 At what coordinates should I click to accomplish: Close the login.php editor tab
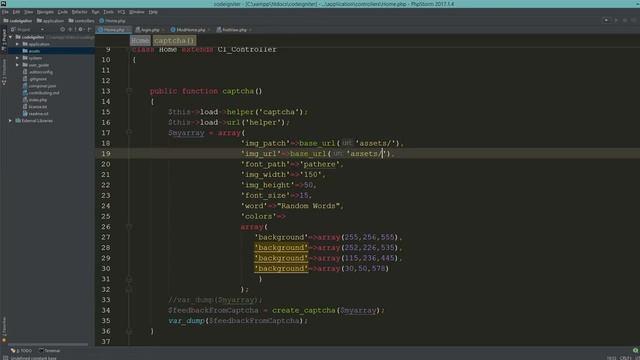click(163, 30)
